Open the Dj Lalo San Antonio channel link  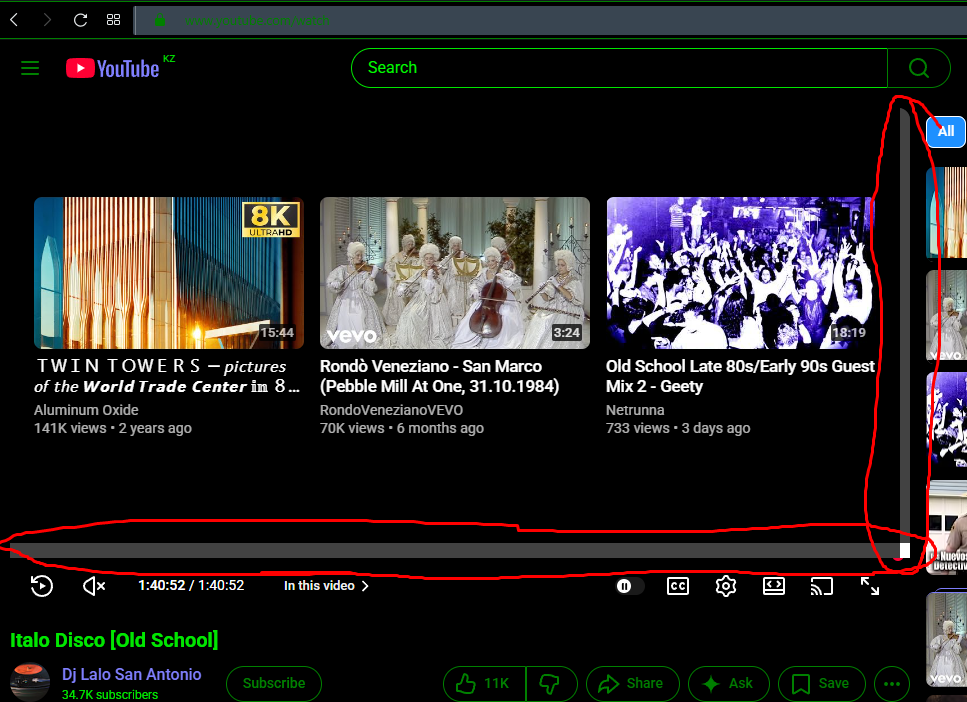131,674
